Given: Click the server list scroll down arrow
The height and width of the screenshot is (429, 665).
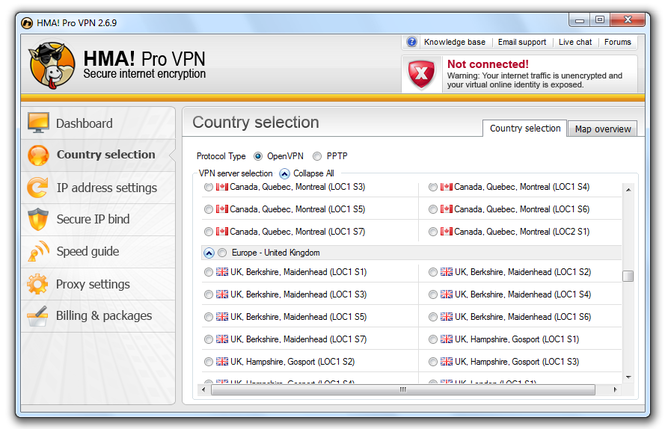Looking at the screenshot, I should point(628,377).
